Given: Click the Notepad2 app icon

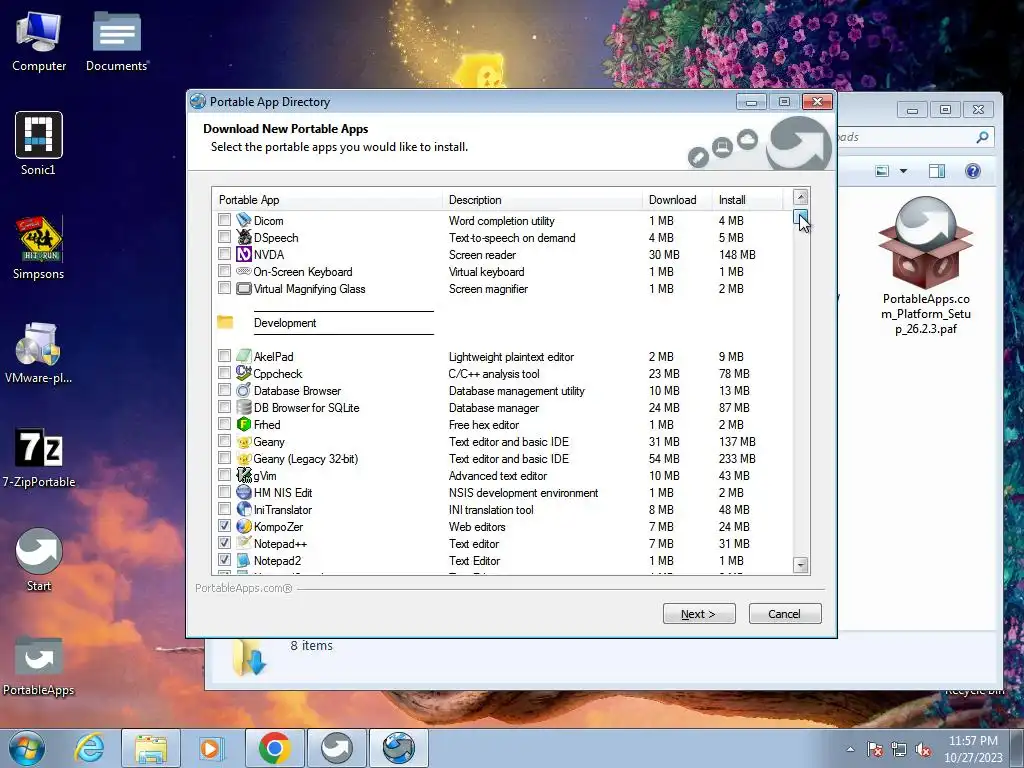Looking at the screenshot, I should click(x=244, y=560).
